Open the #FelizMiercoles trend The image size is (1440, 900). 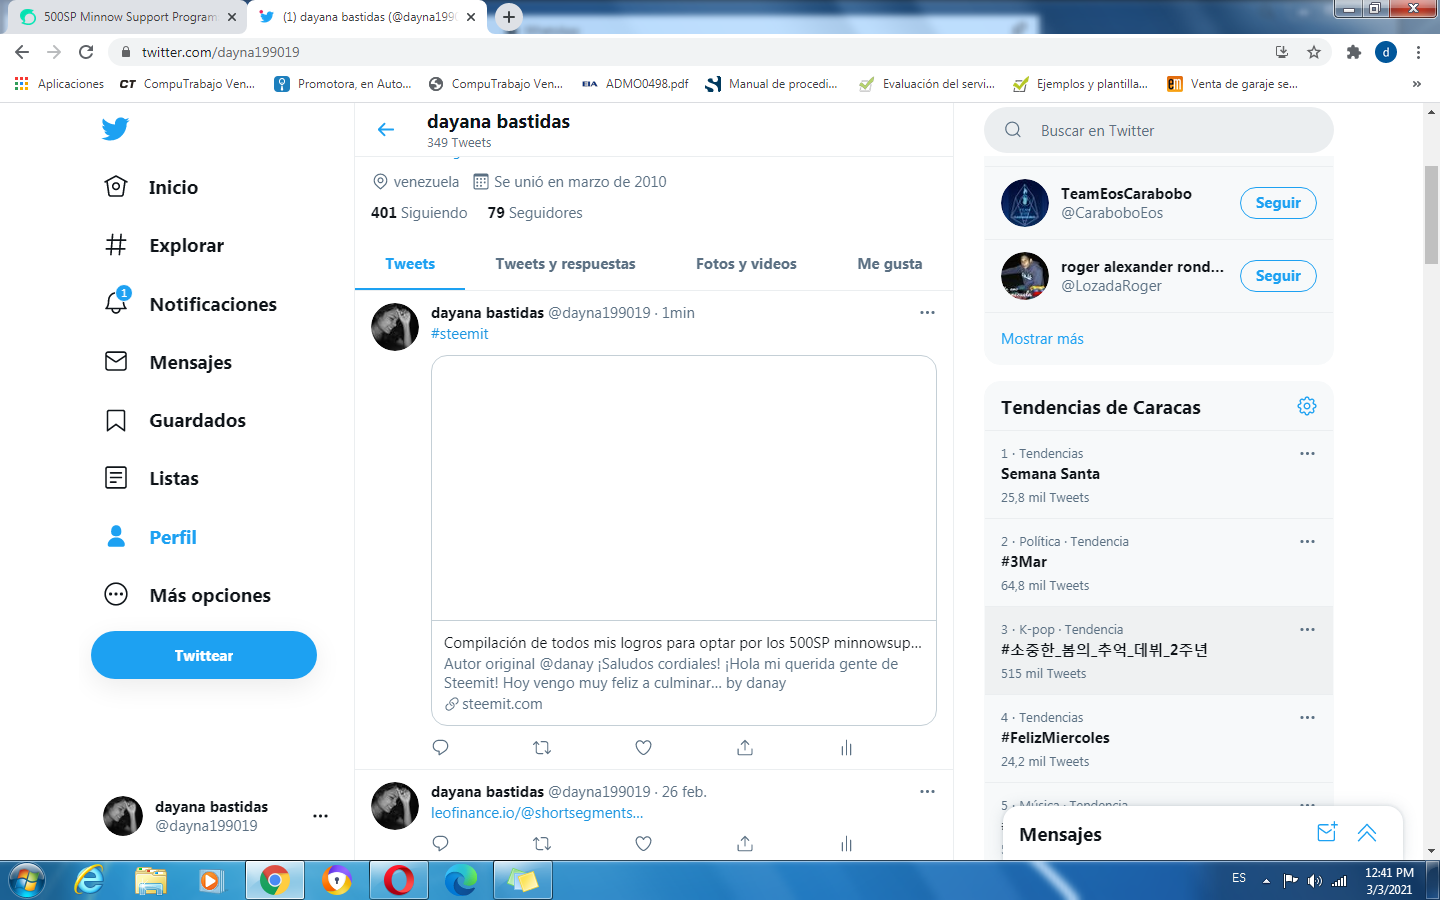click(1159, 739)
